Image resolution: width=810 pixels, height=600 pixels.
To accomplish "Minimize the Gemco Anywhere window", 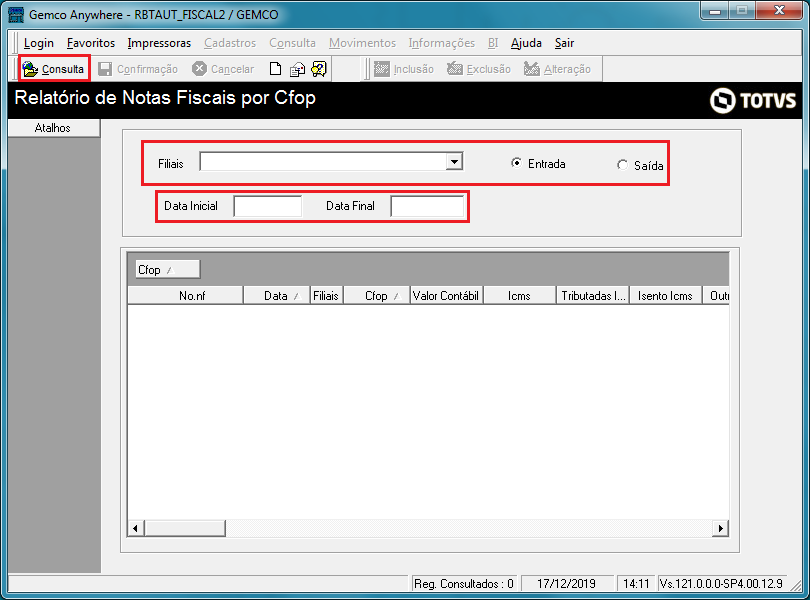I will click(715, 11).
